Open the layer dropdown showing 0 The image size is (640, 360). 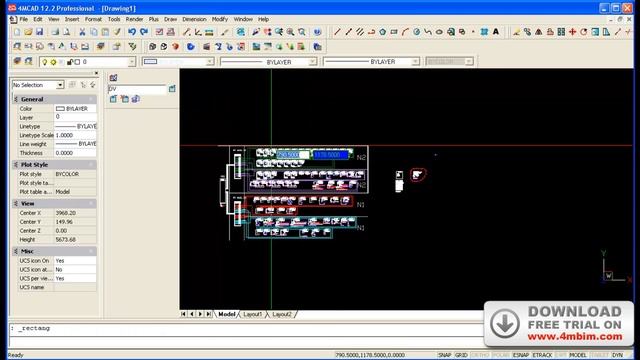click(131, 62)
